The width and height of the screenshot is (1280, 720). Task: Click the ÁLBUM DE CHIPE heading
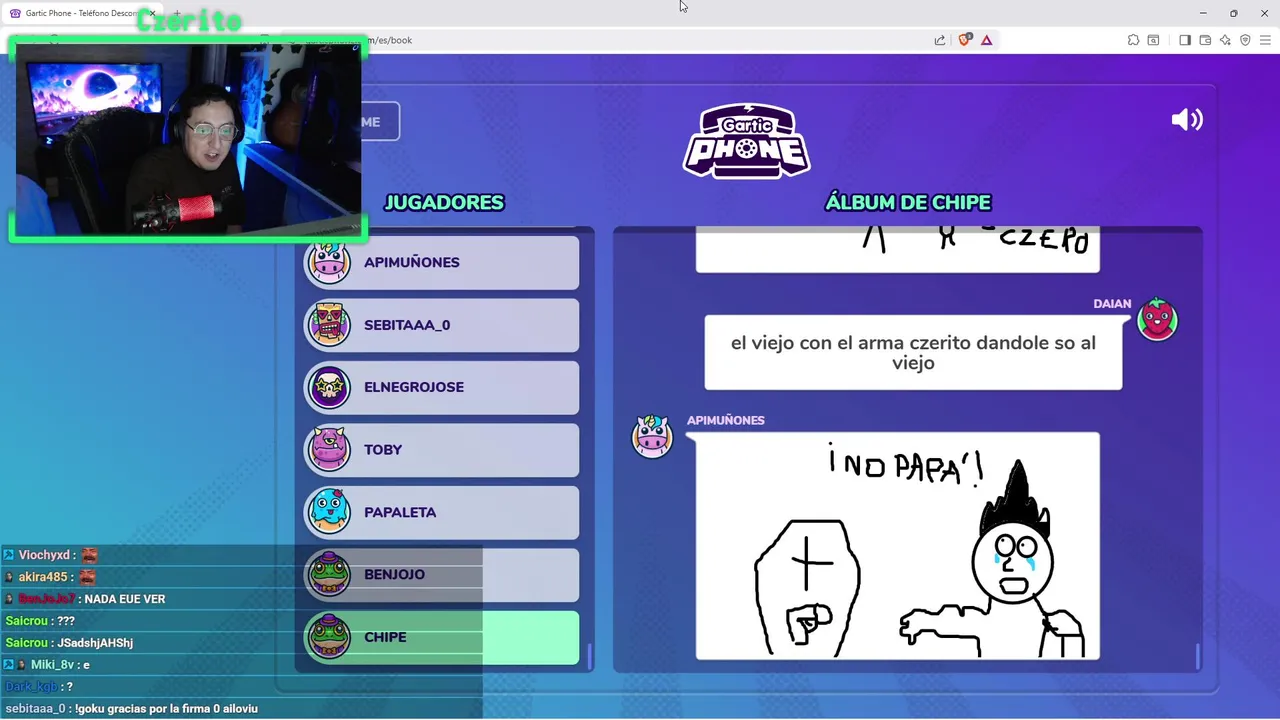(908, 203)
